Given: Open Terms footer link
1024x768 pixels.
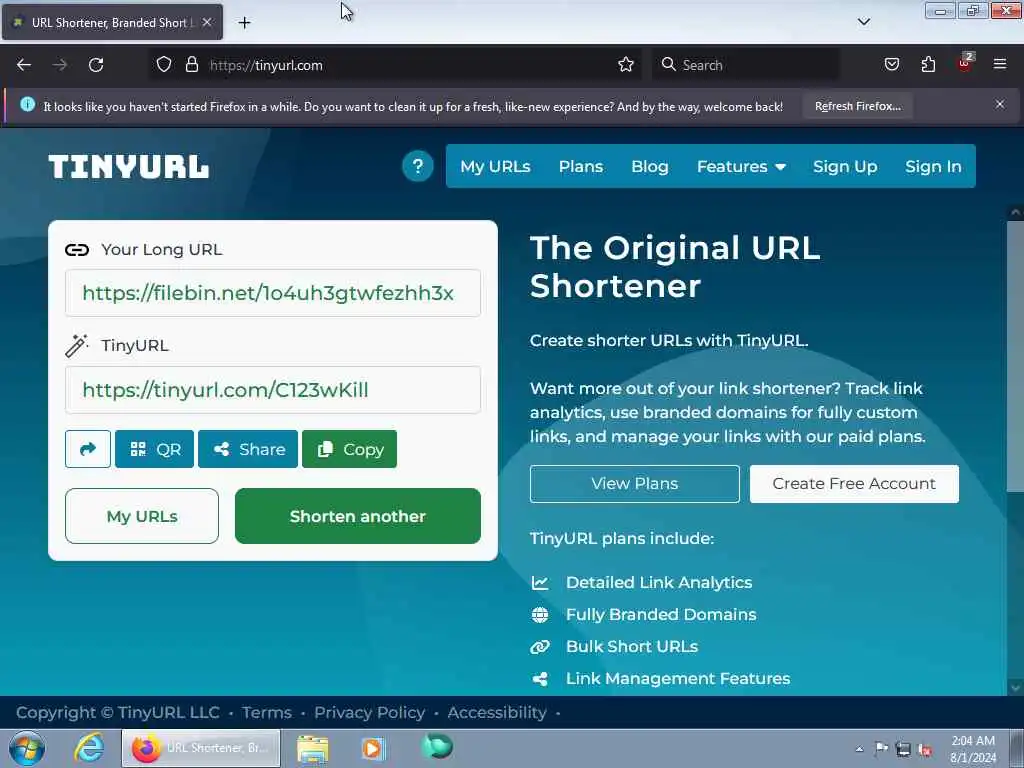Looking at the screenshot, I should [x=266, y=712].
